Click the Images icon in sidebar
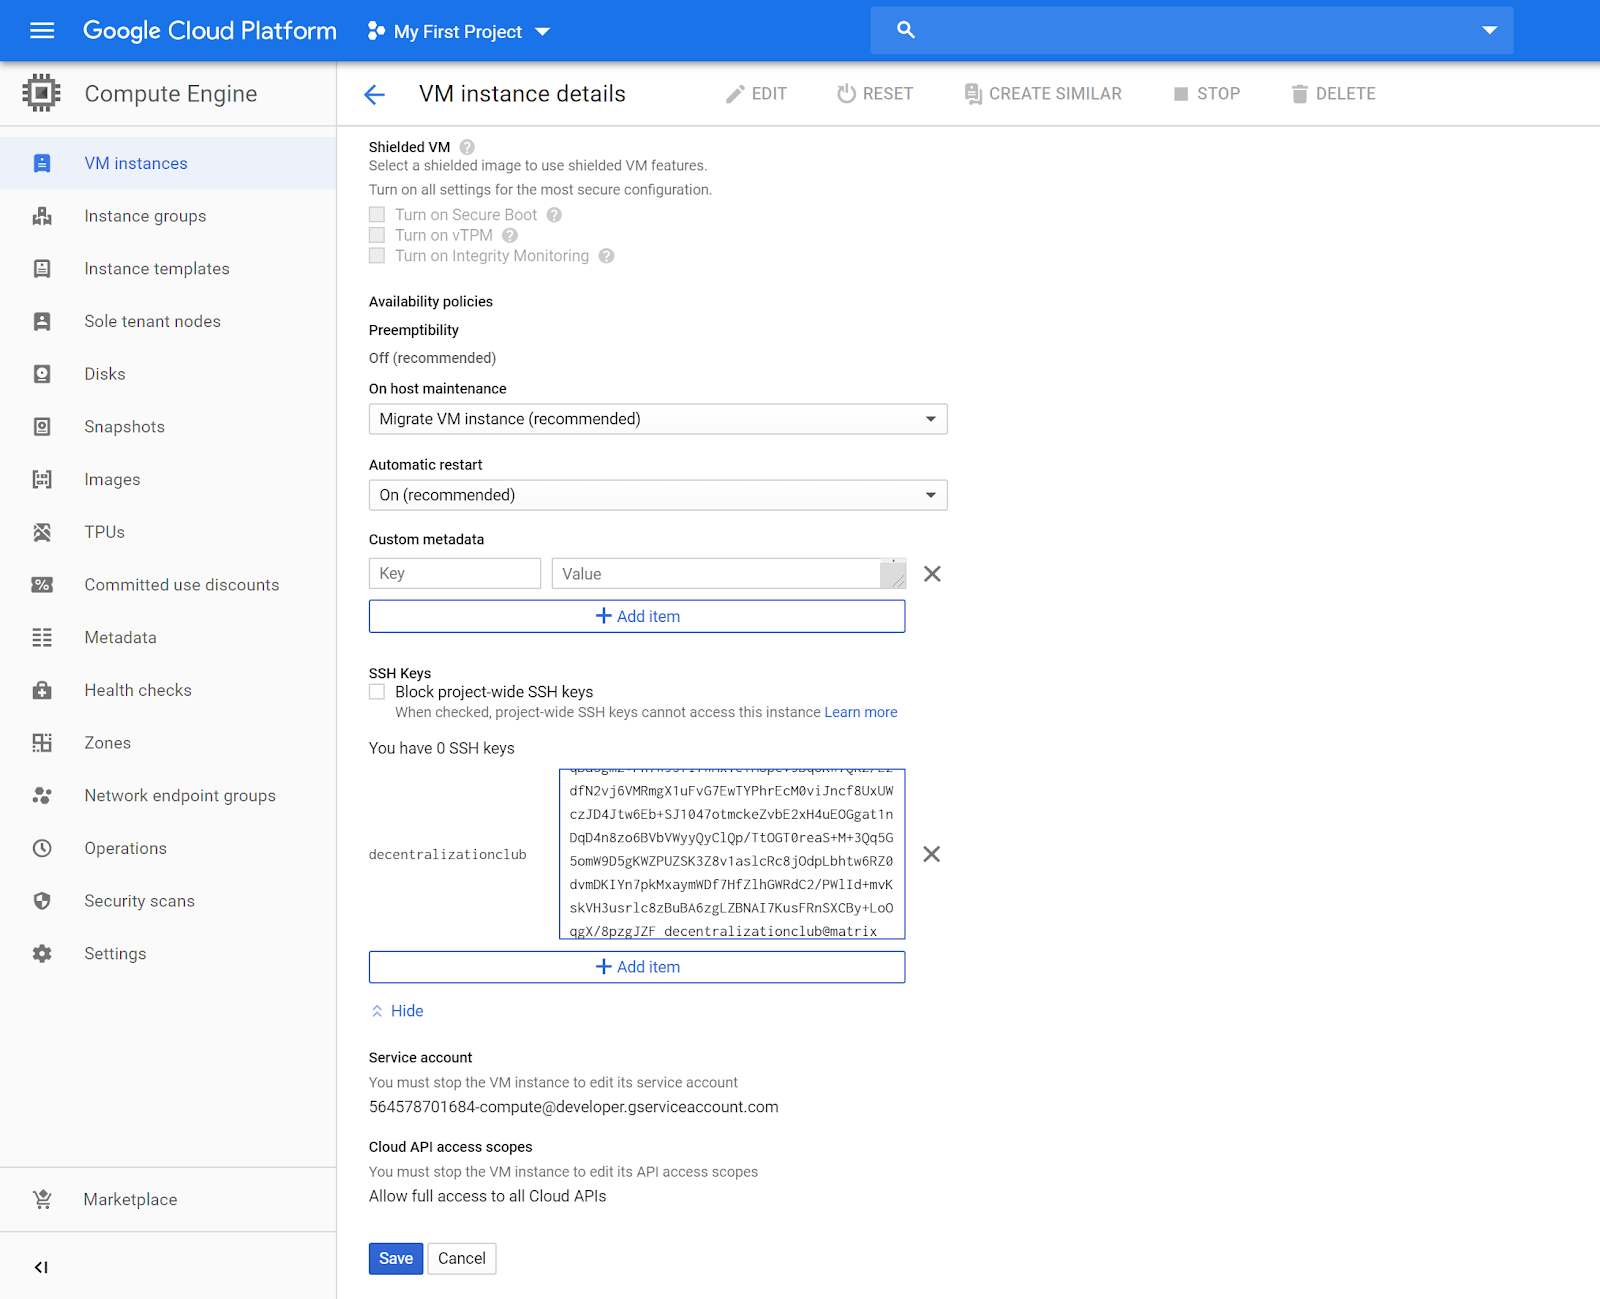This screenshot has width=1600, height=1299. (x=42, y=479)
